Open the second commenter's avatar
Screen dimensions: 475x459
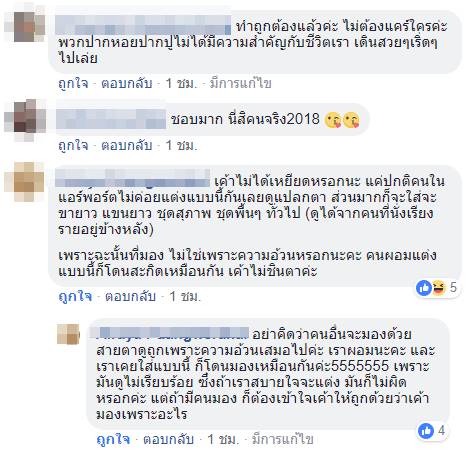[25, 120]
